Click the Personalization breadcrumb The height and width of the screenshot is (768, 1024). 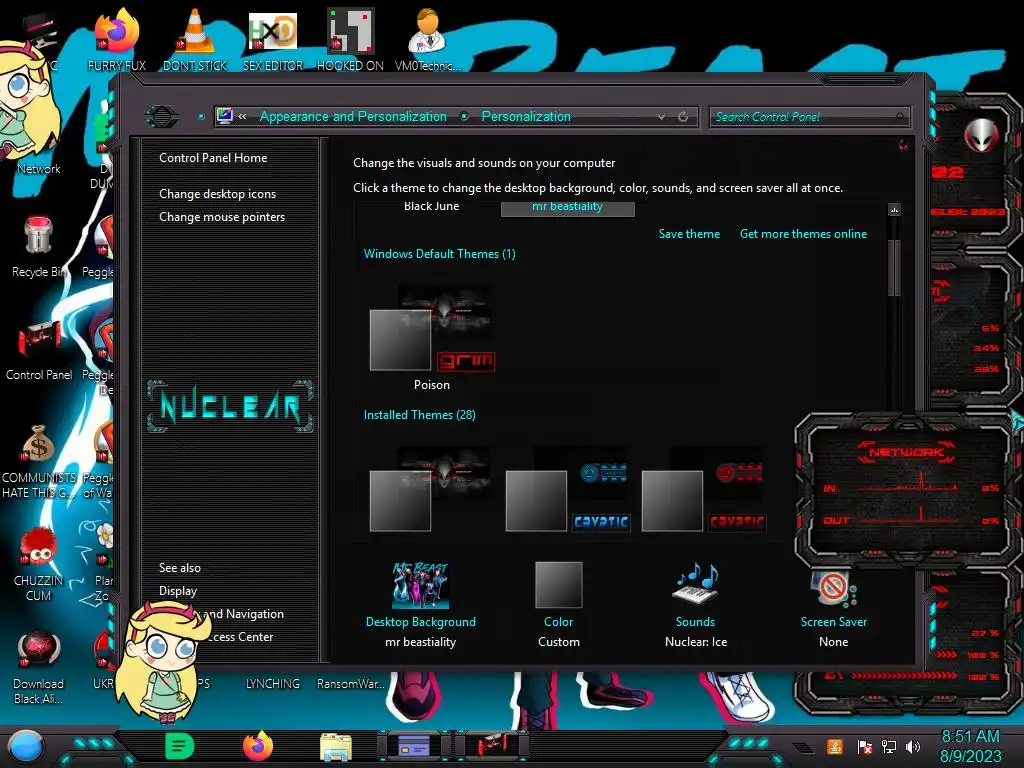tap(526, 116)
